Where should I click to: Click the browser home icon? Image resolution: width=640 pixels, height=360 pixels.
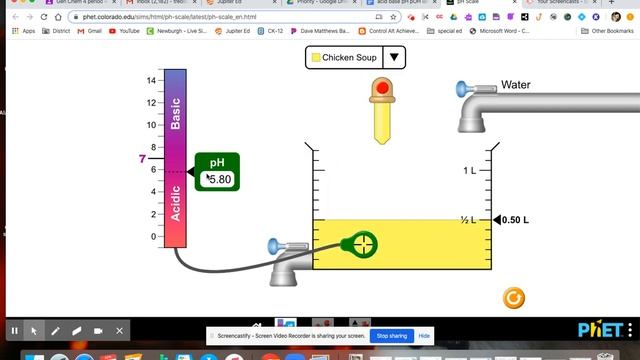(58, 17)
